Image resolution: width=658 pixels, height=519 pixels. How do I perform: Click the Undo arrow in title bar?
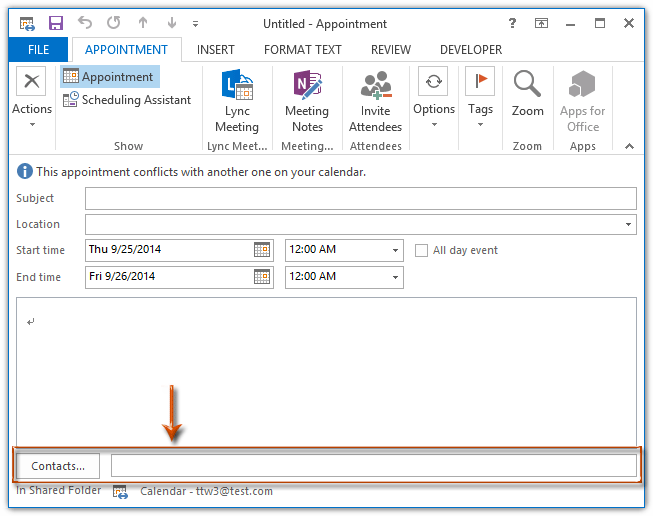86,22
